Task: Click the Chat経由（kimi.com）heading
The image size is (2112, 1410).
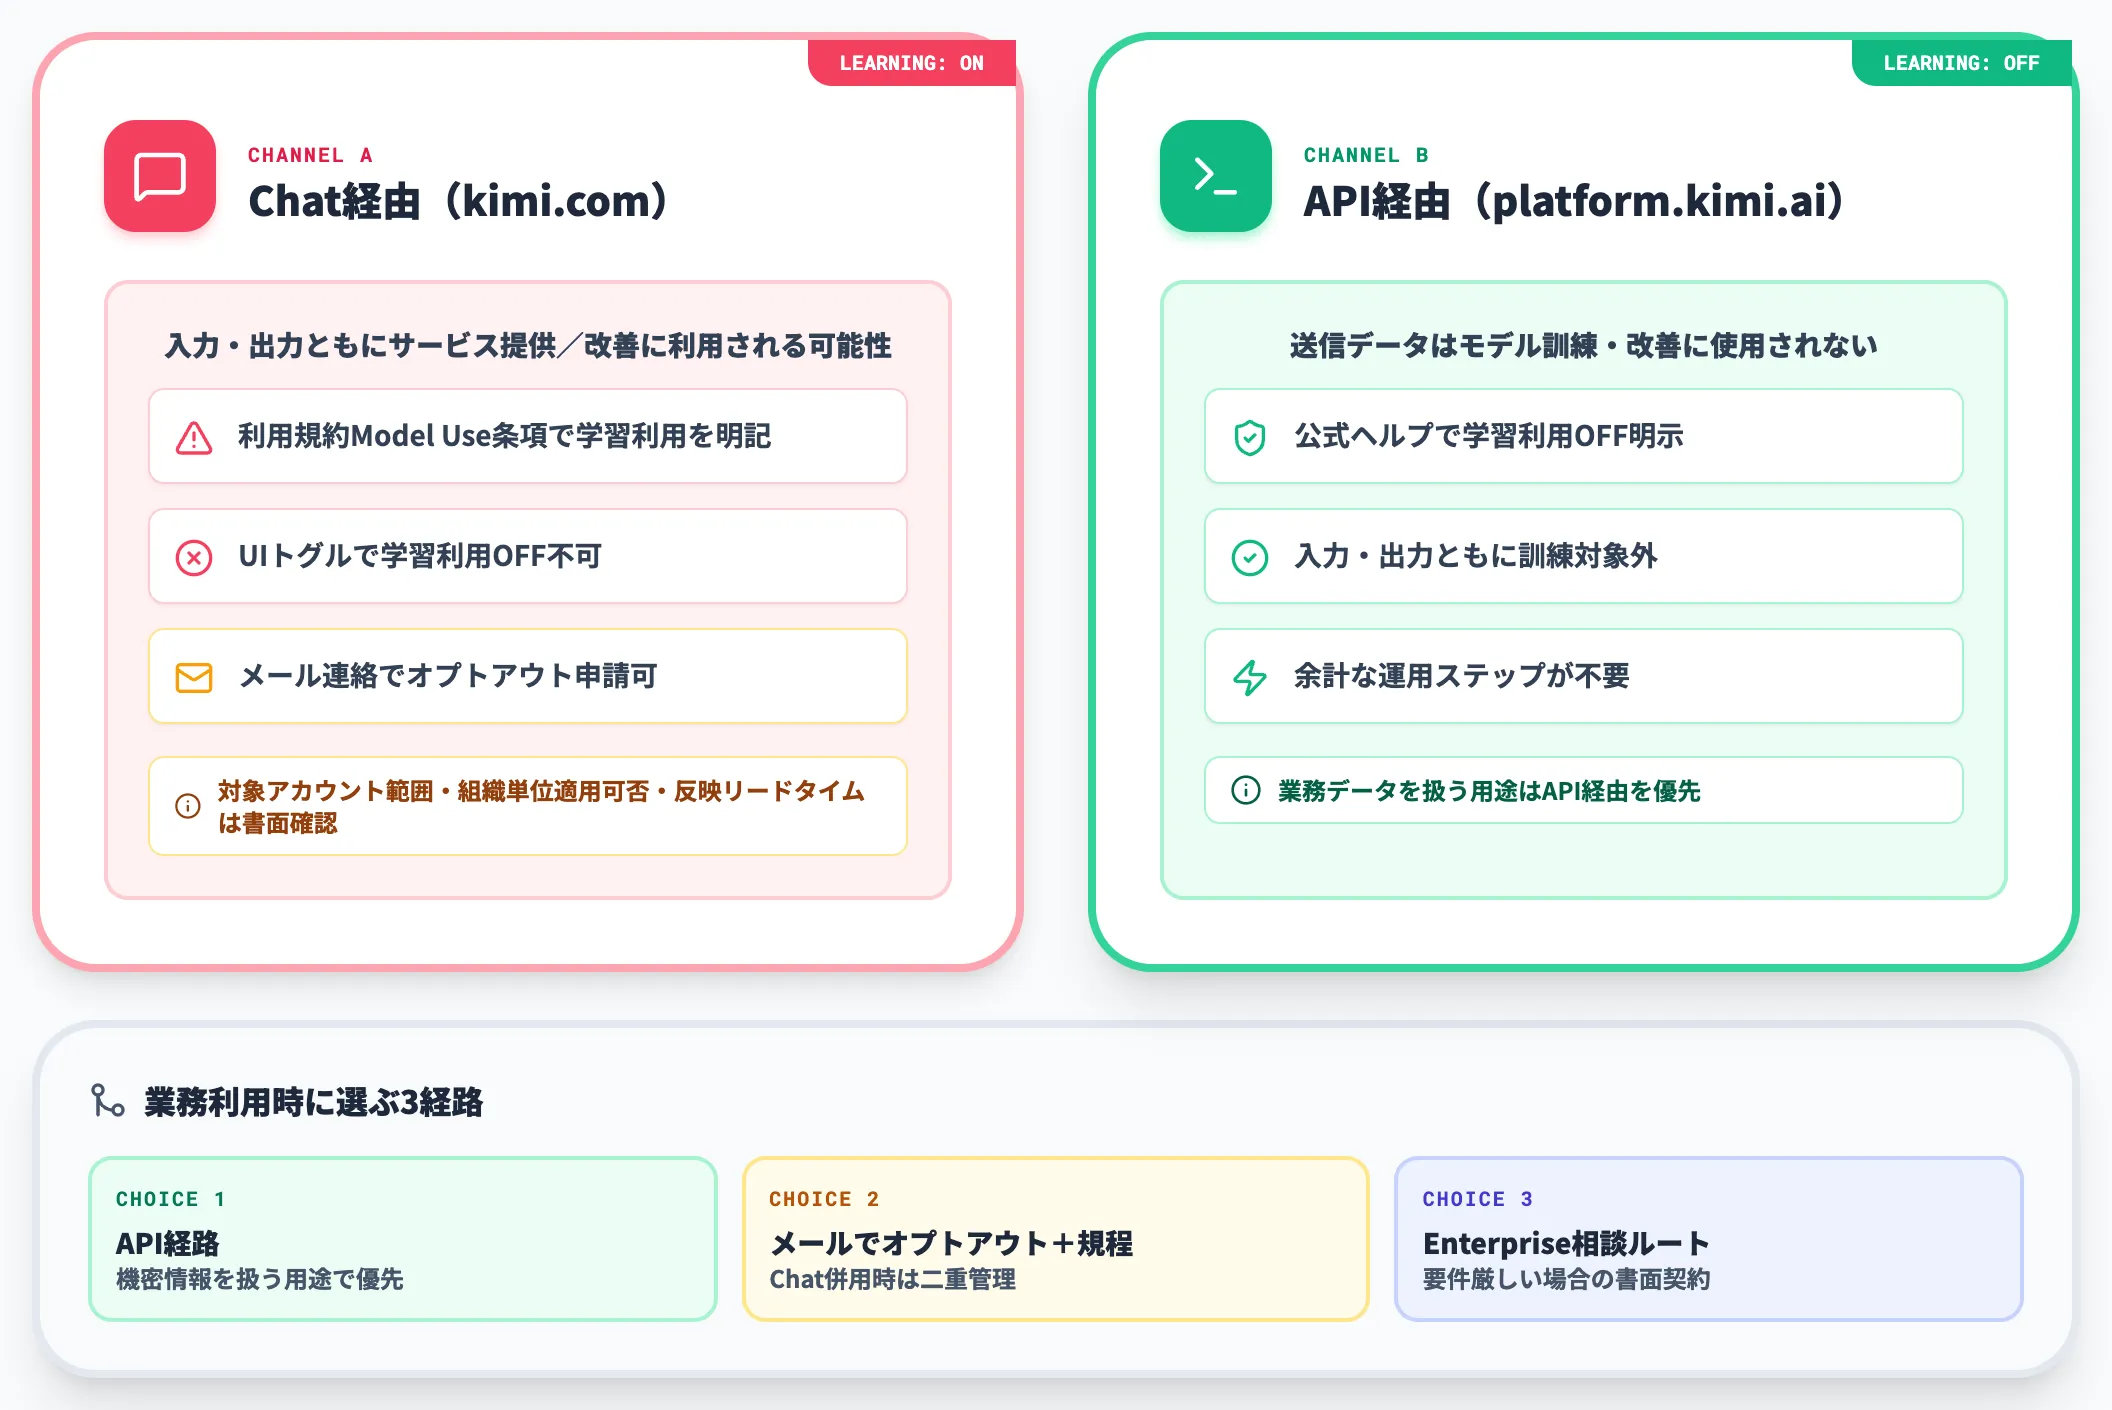Action: (x=458, y=201)
